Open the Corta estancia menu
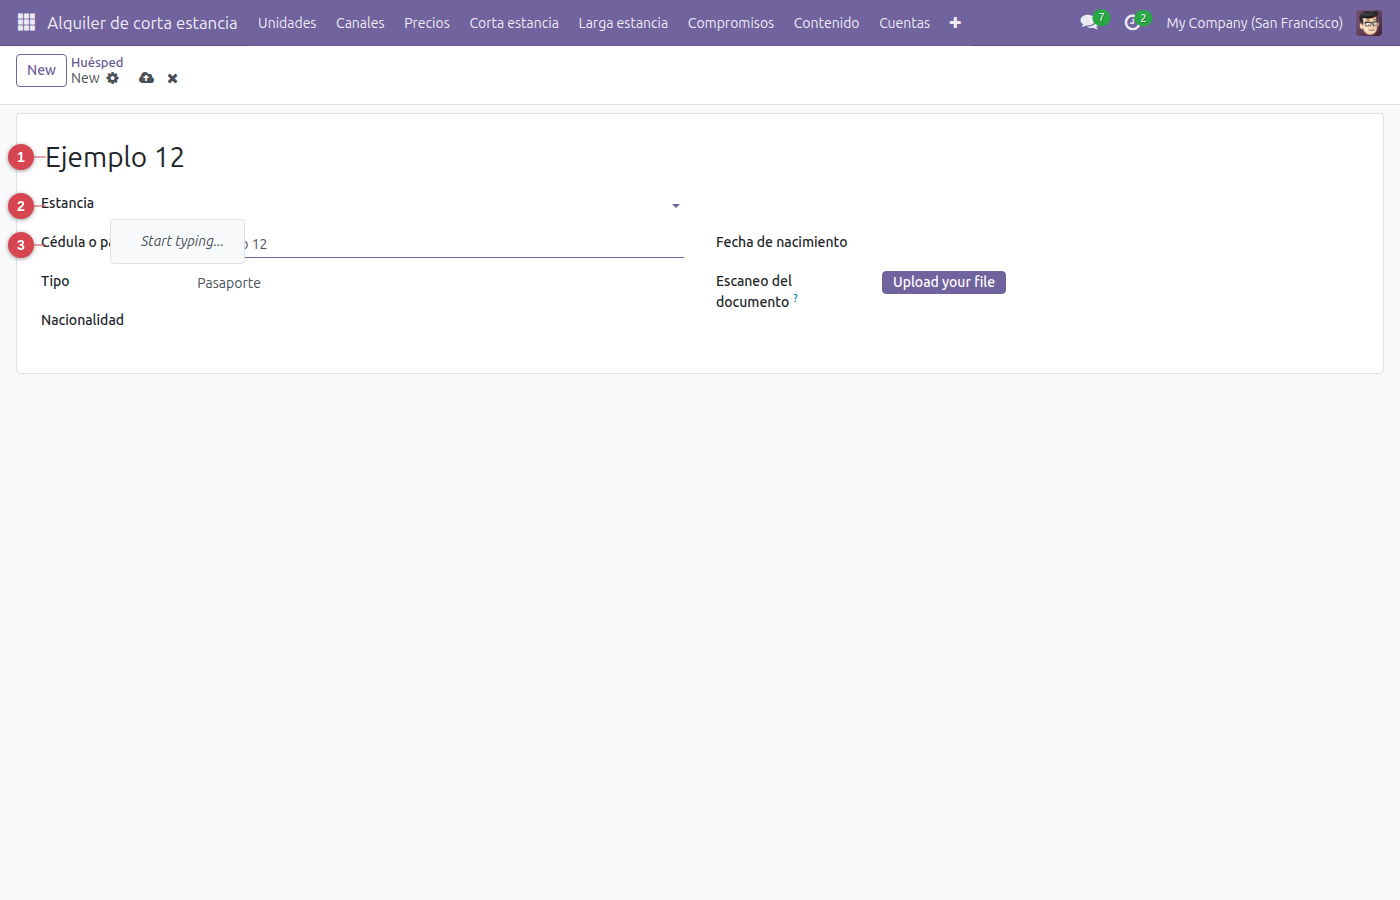Screen dimensions: 1400x900 click(x=514, y=22)
